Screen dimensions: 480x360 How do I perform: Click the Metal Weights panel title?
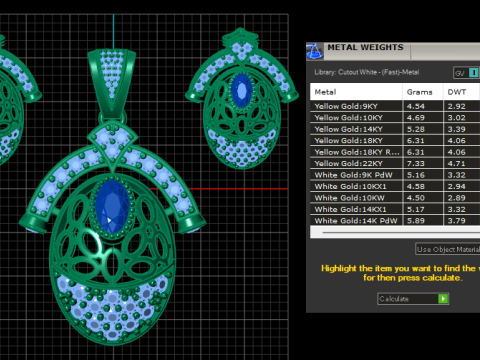pos(365,47)
